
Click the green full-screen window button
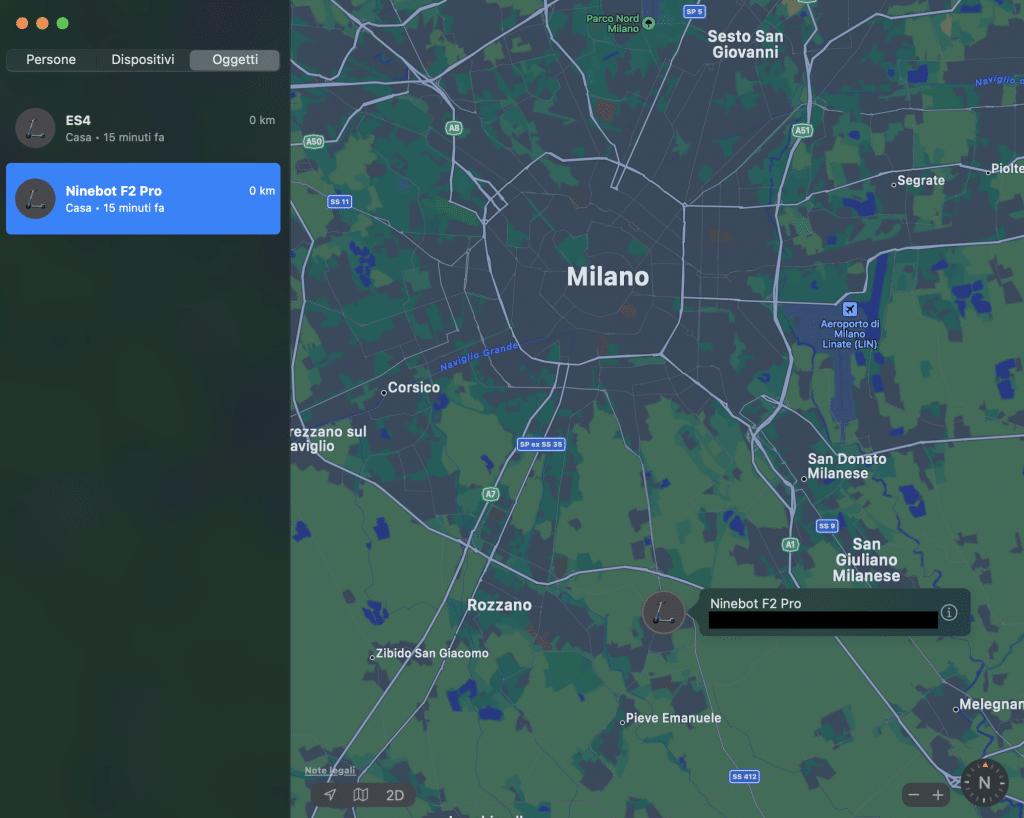[63, 24]
